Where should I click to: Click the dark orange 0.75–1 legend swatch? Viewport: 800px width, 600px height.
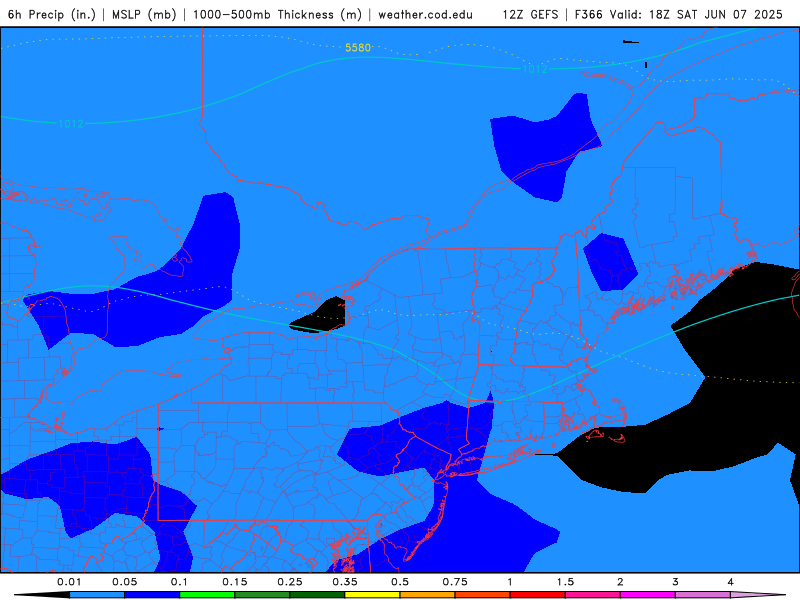pyautogui.click(x=483, y=595)
